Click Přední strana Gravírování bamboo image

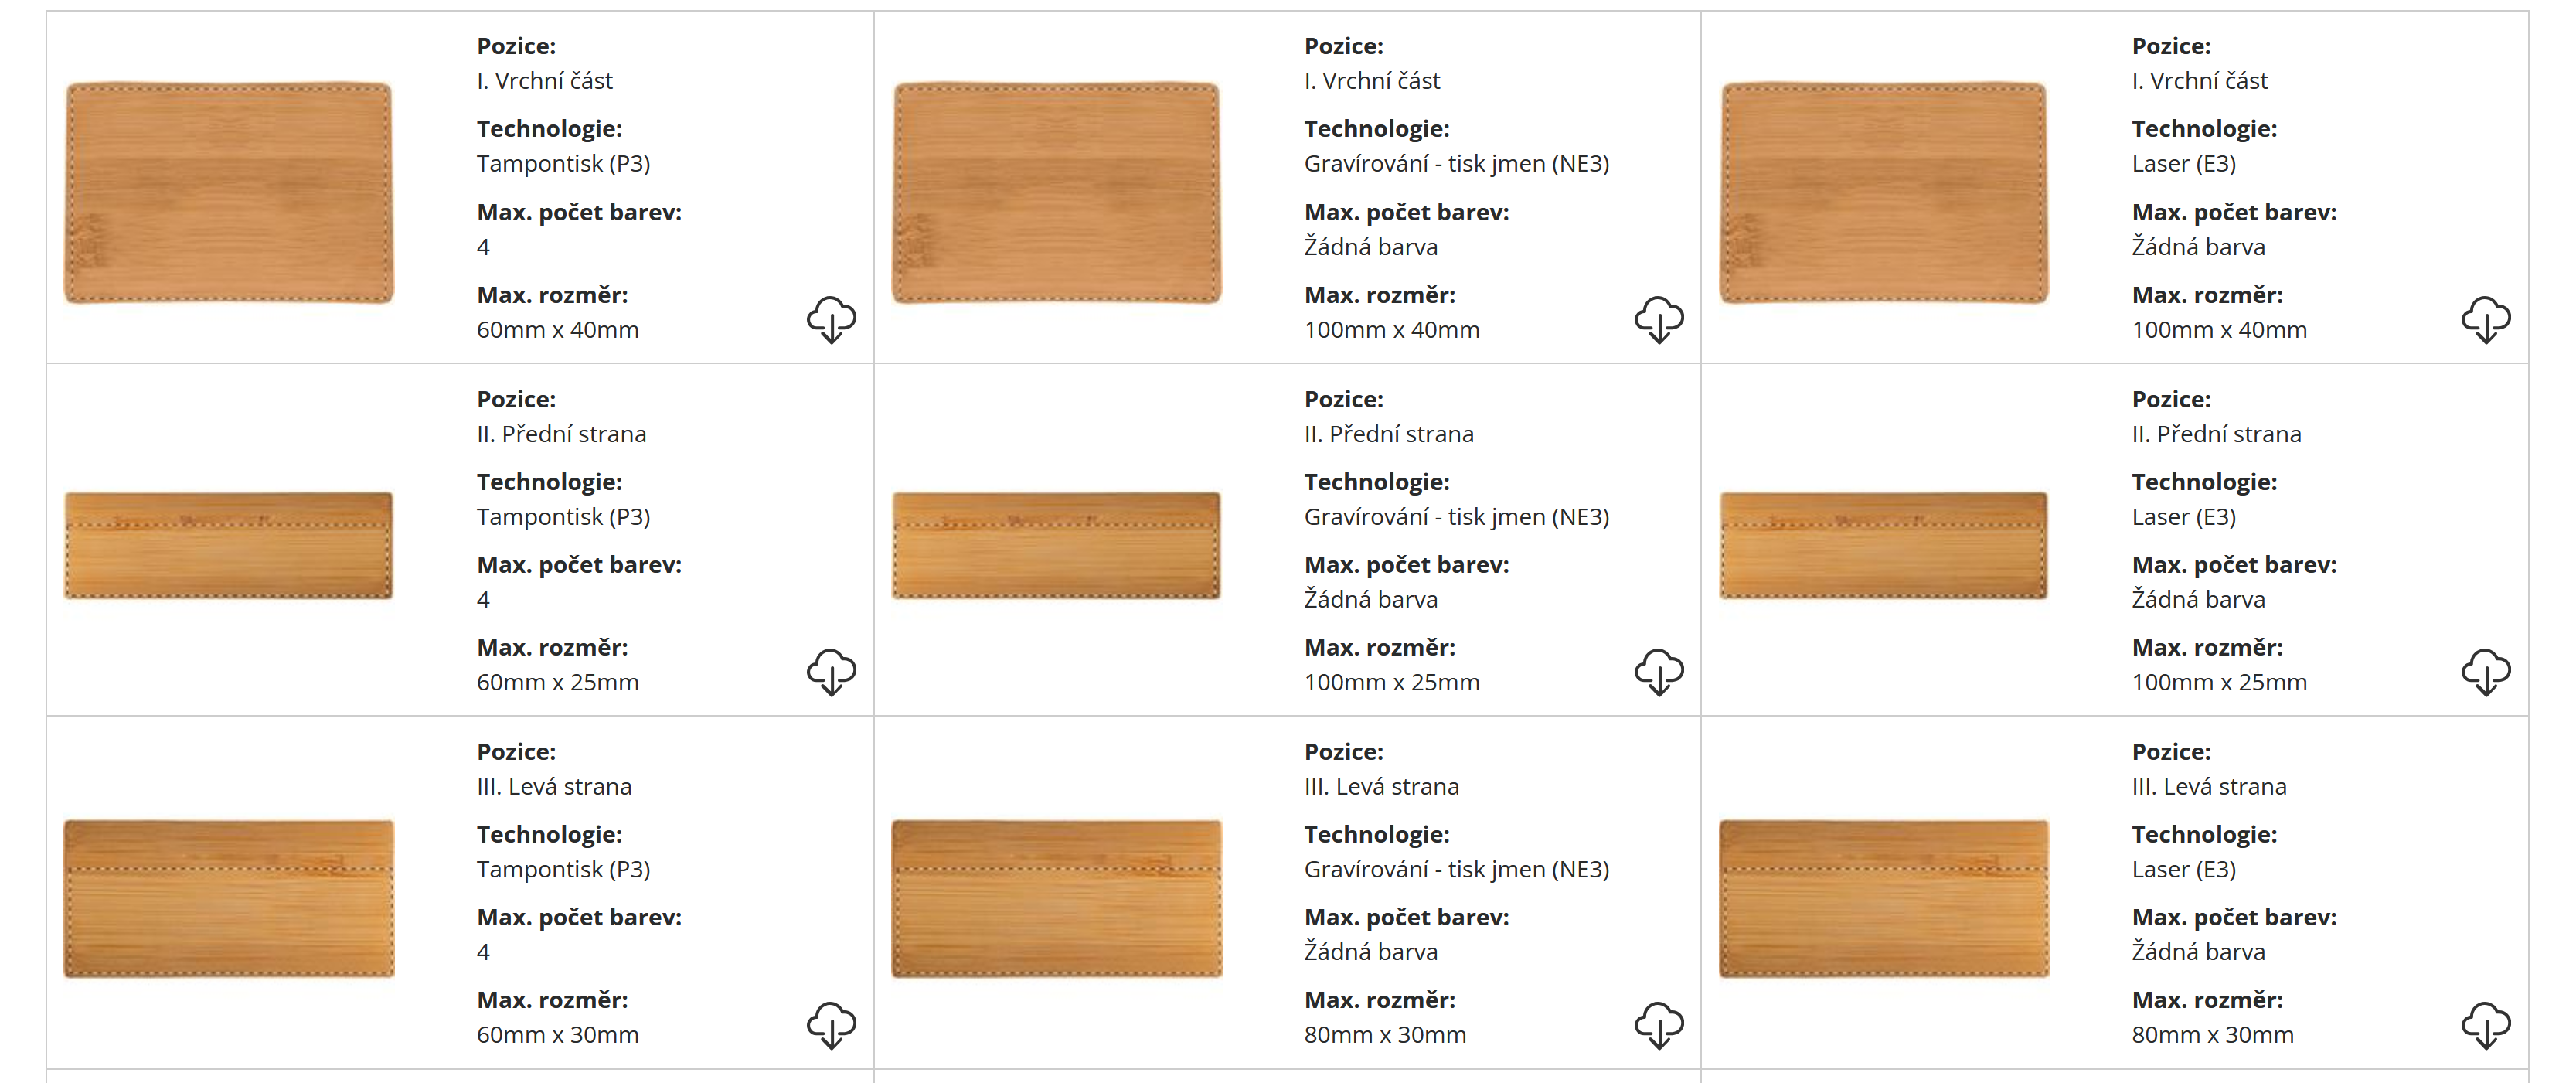1056,545
